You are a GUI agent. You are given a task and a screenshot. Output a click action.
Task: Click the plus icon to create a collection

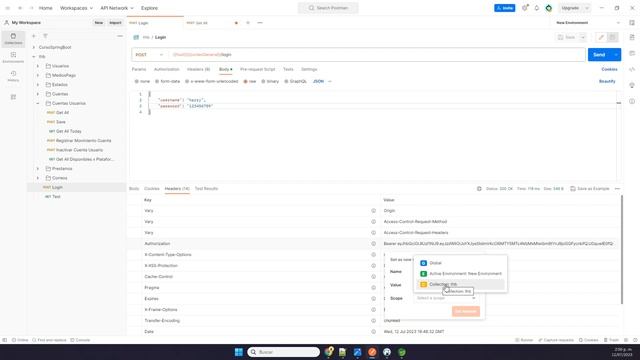[x=34, y=36]
